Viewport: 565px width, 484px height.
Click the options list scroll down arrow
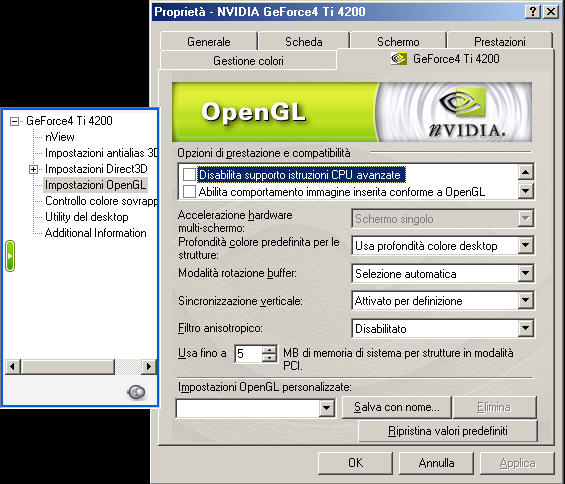[x=526, y=190]
